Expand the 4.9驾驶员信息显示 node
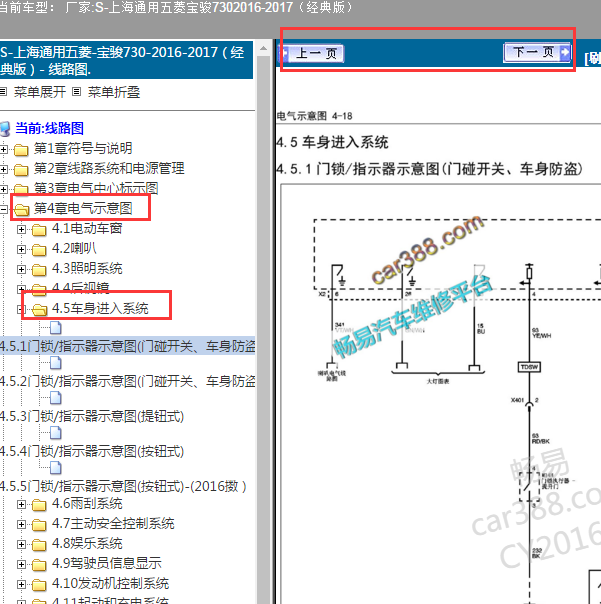The image size is (601, 604). tap(21, 565)
